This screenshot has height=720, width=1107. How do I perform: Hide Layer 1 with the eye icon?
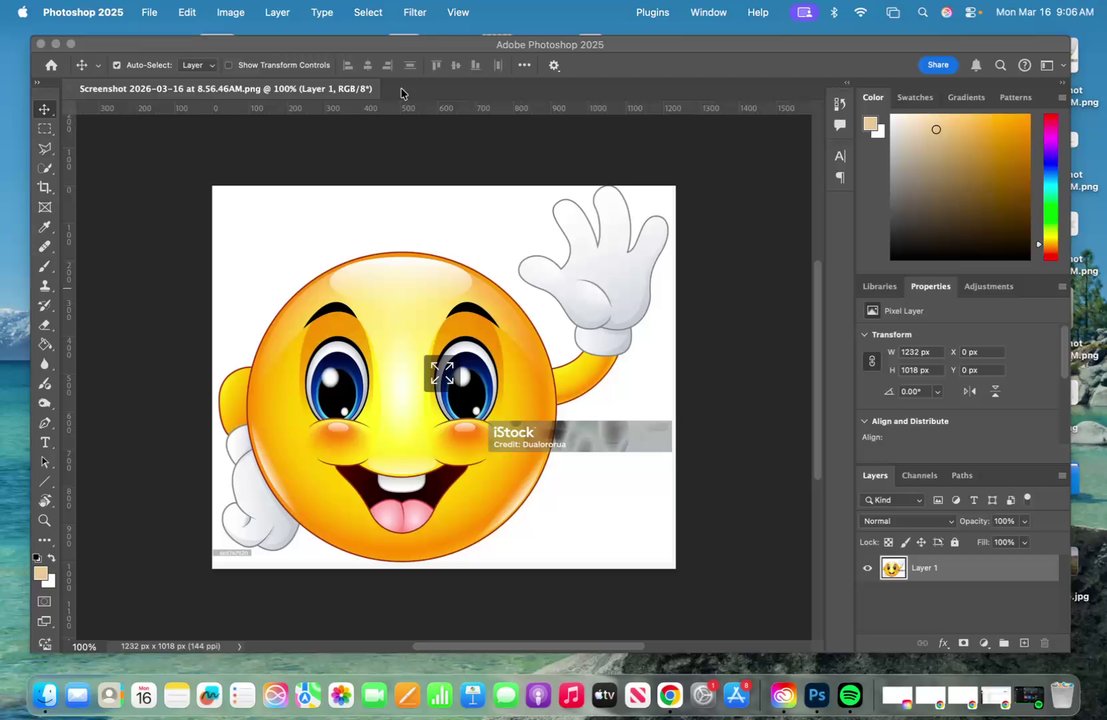(x=867, y=568)
